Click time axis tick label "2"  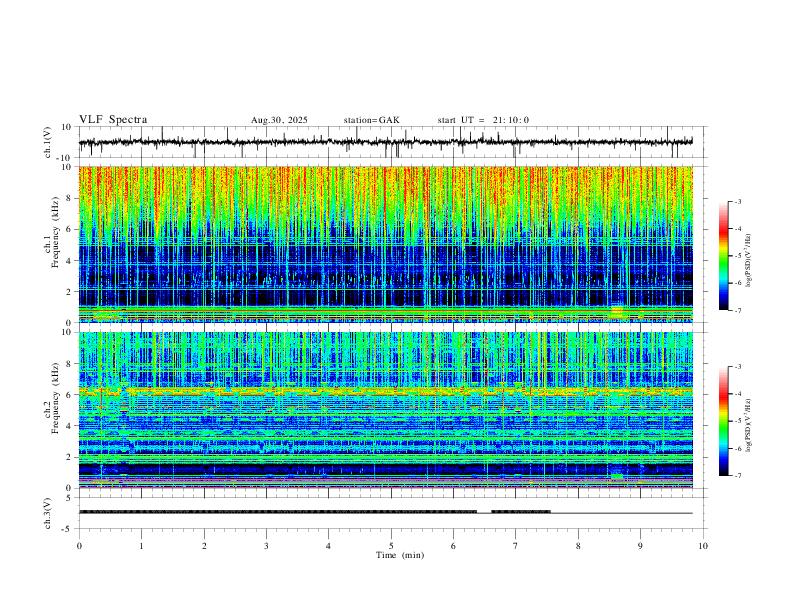coord(204,546)
